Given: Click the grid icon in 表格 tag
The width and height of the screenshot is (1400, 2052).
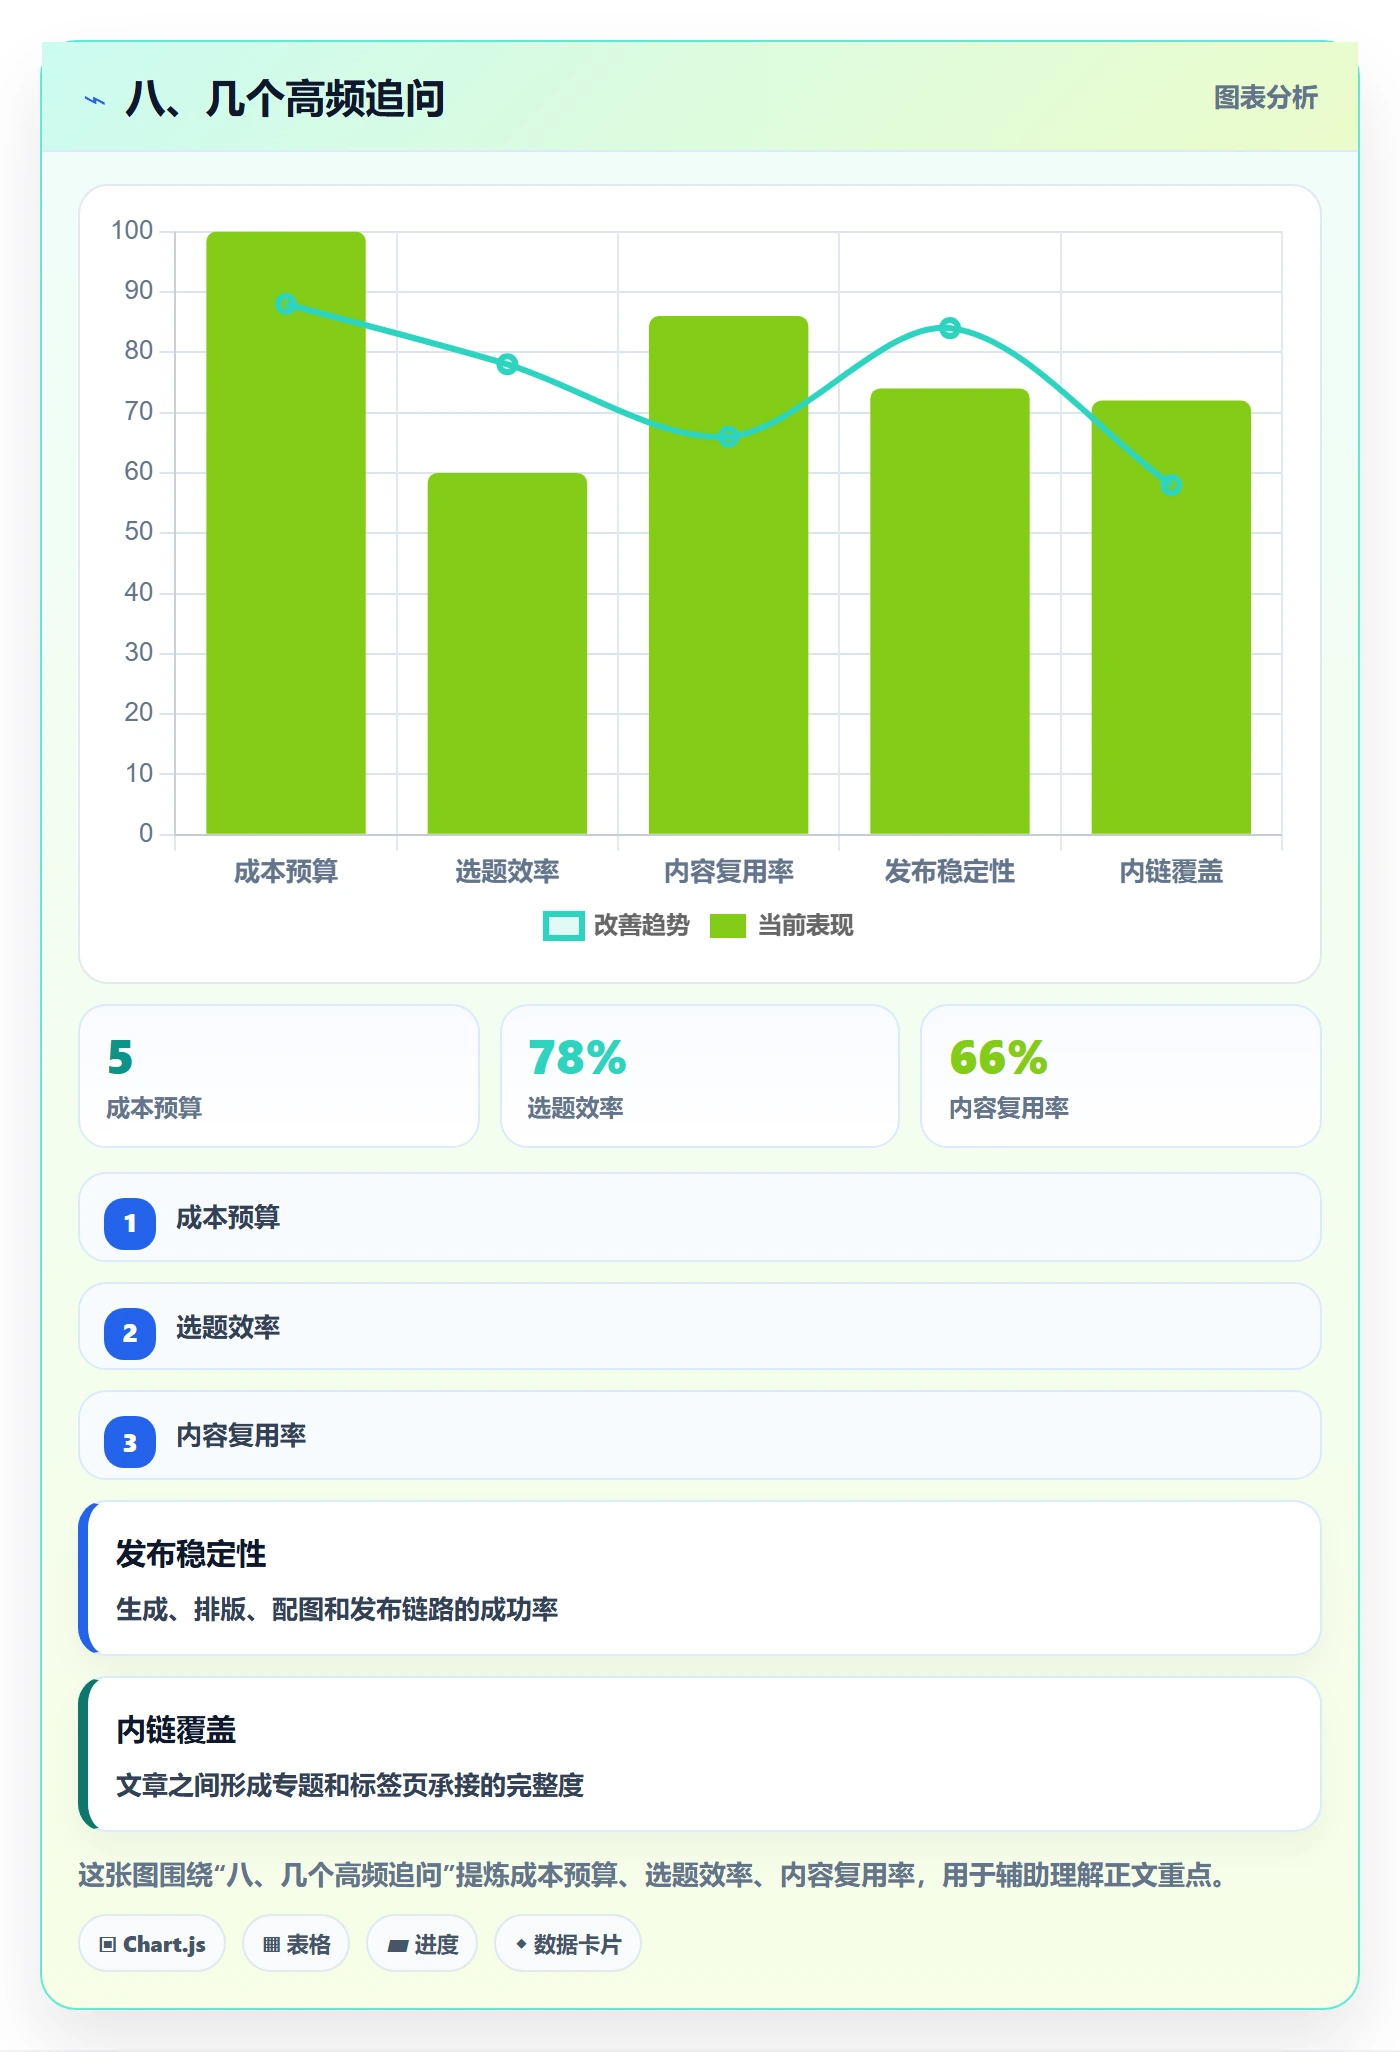Looking at the screenshot, I should click(271, 1945).
